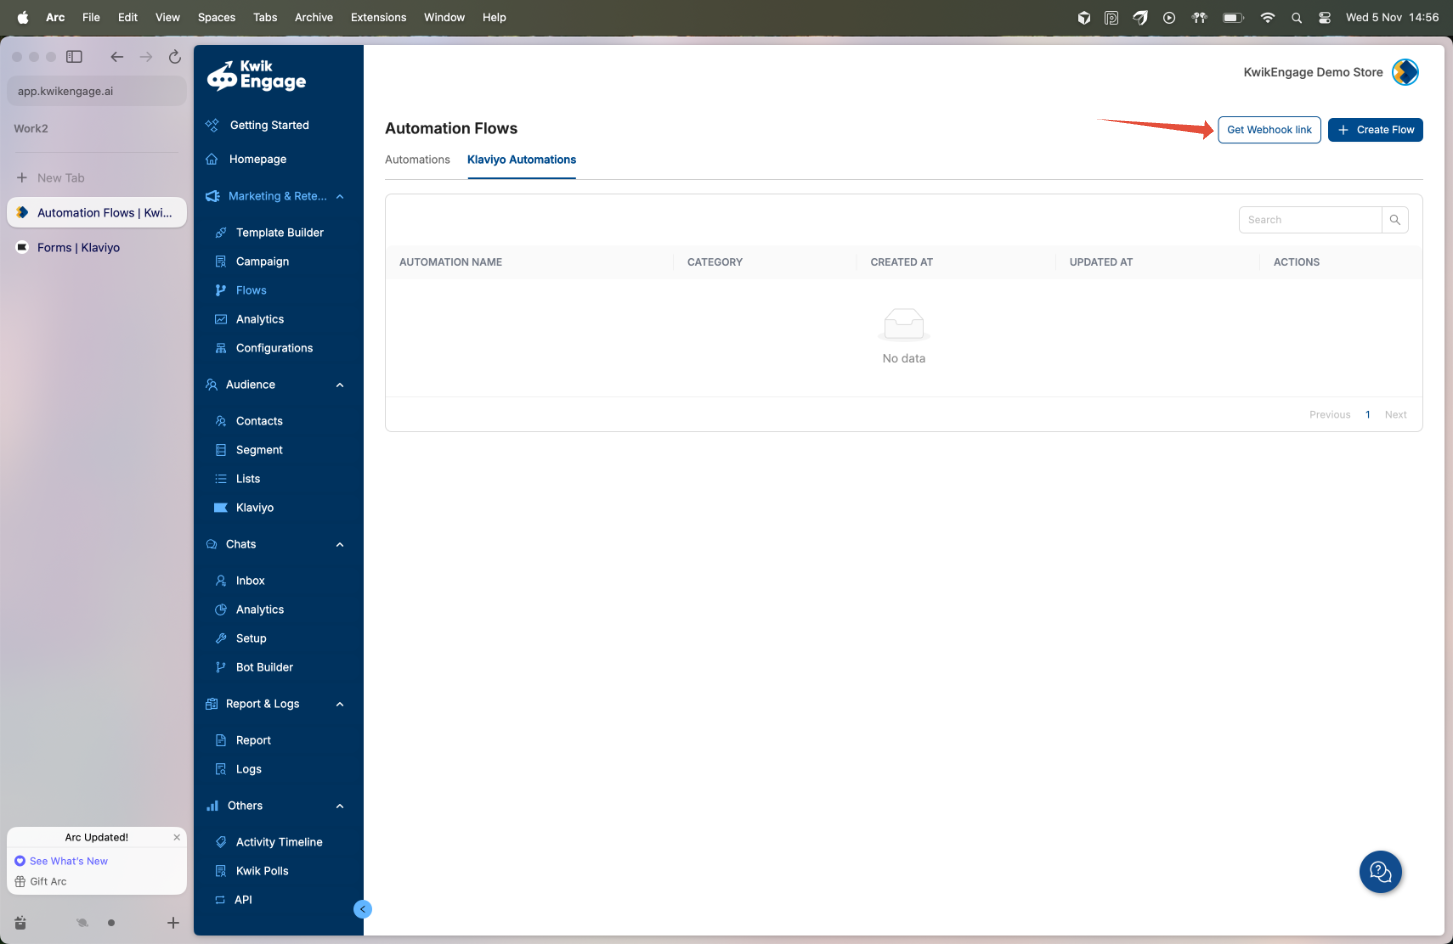Select the Automation Flows Arc tab
1453x944 pixels.
97,213
